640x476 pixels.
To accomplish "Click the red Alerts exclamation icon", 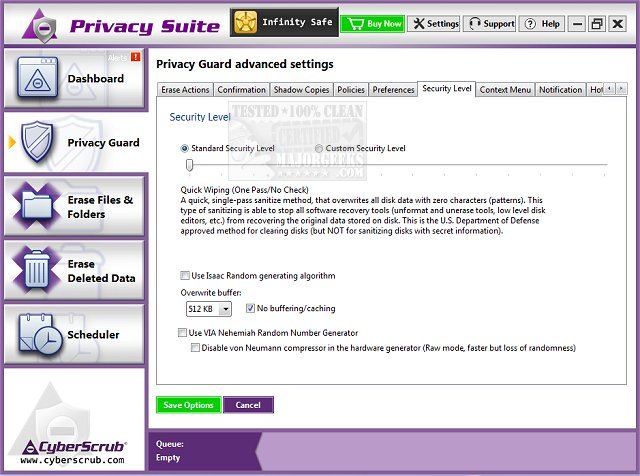I will (136, 57).
